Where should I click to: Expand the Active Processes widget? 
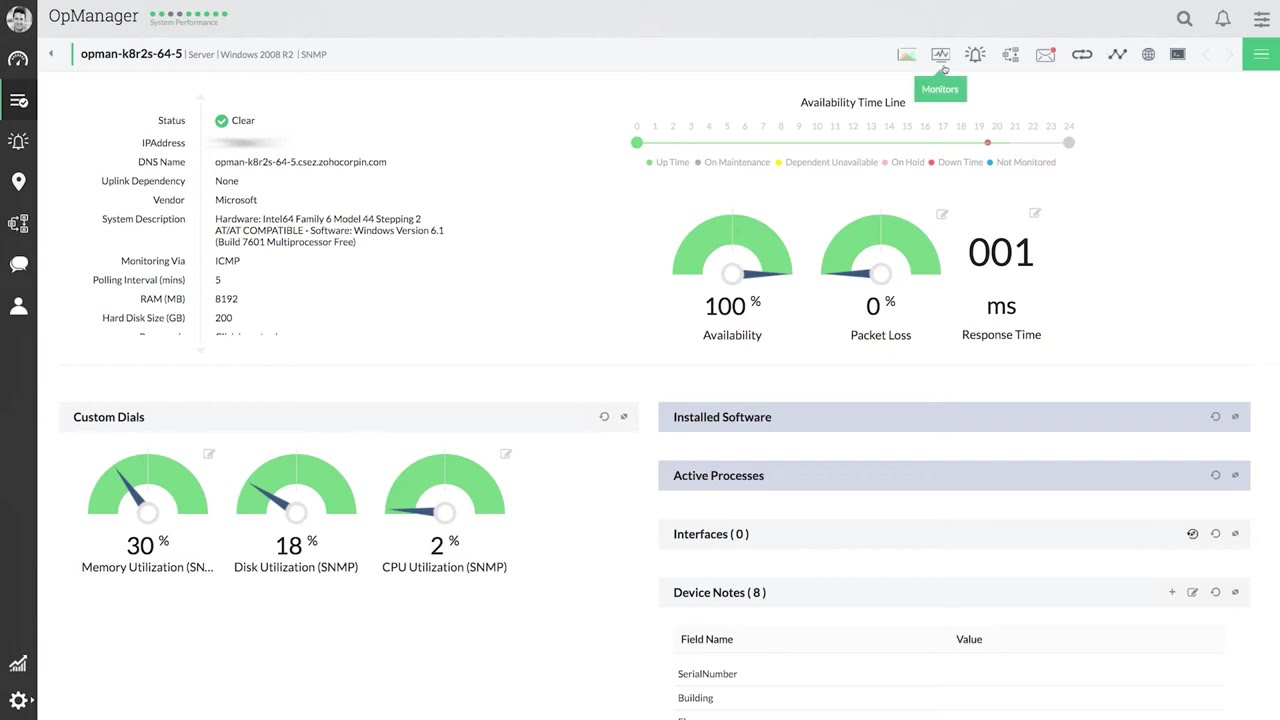point(1235,475)
